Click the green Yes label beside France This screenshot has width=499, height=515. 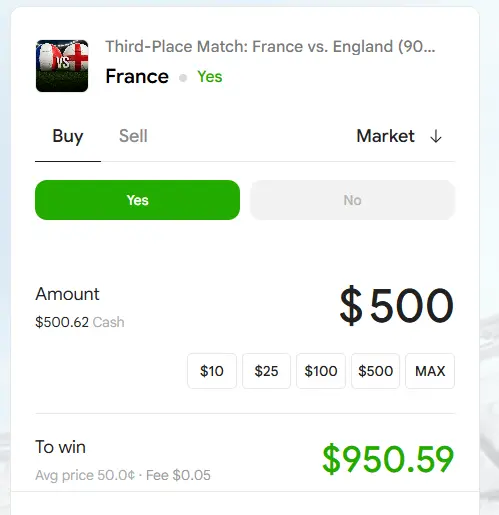click(210, 77)
